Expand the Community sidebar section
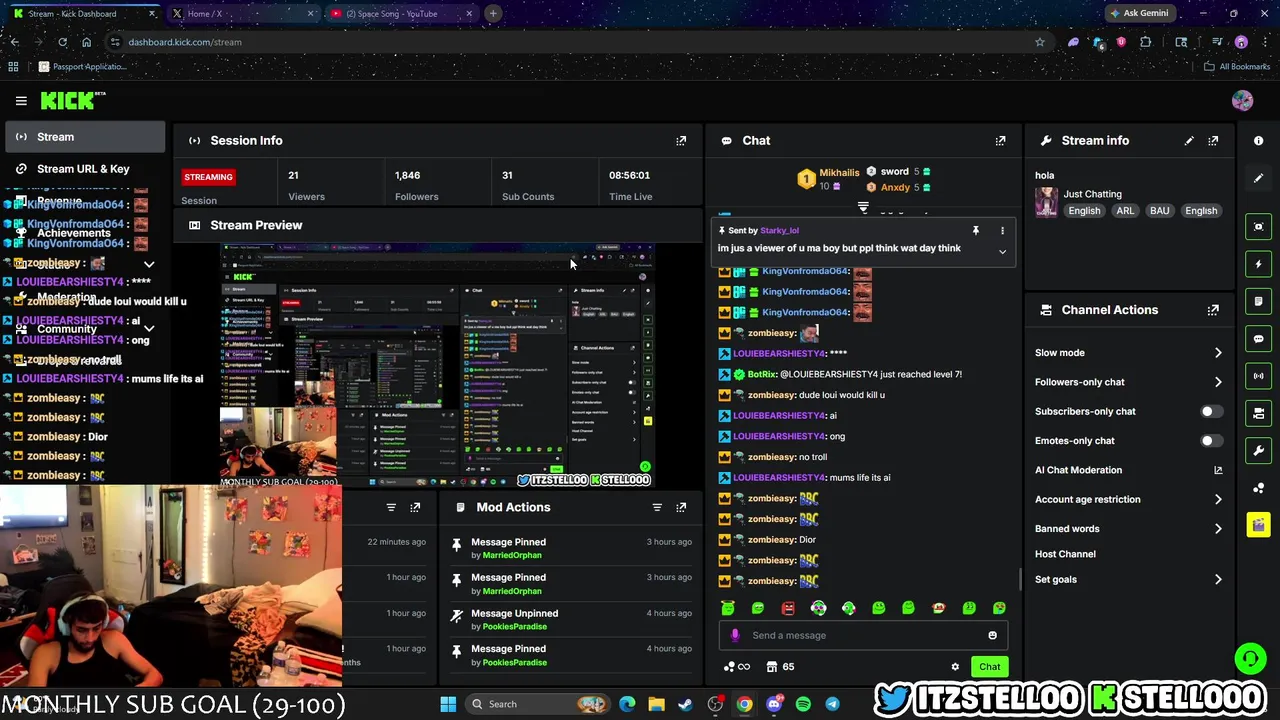This screenshot has height=720, width=1280. click(149, 329)
